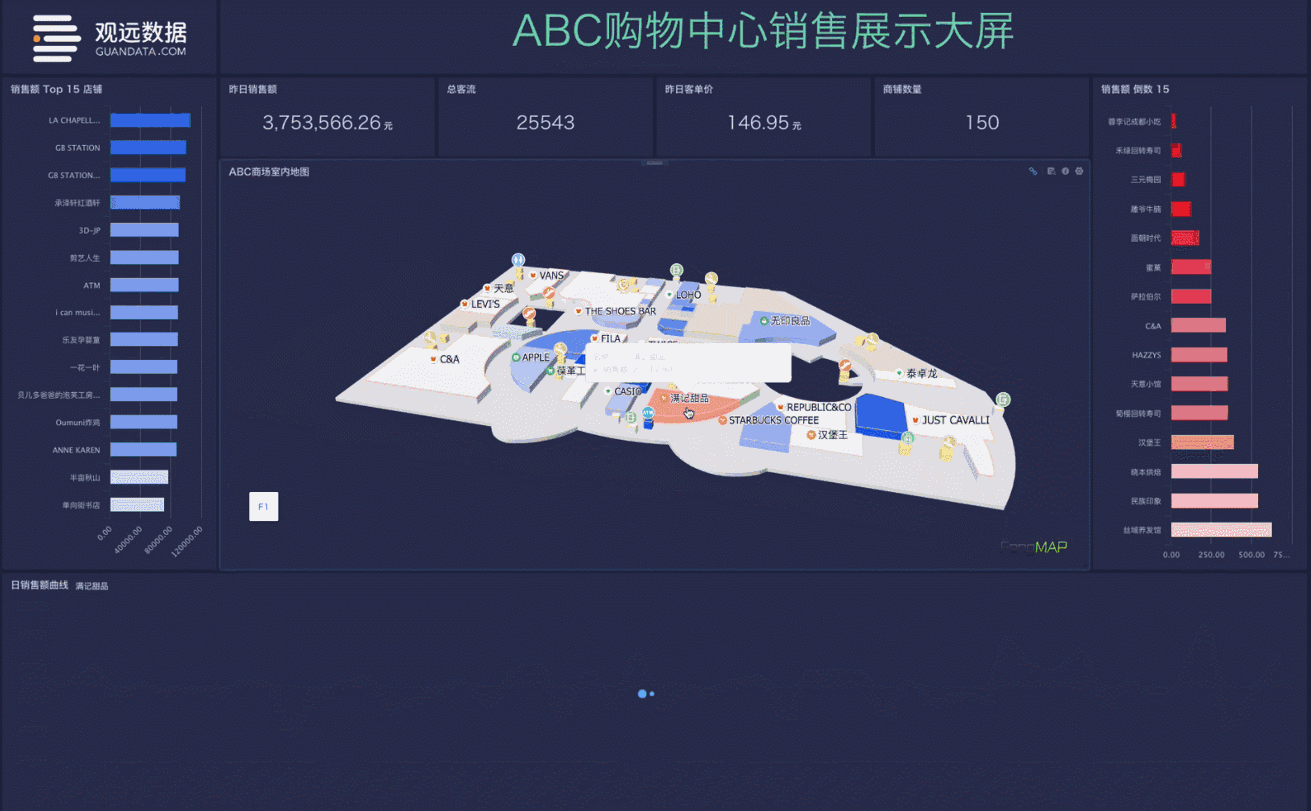The image size is (1311, 811).
Task: Click the link icon in map card toolbar
Action: click(x=1033, y=171)
